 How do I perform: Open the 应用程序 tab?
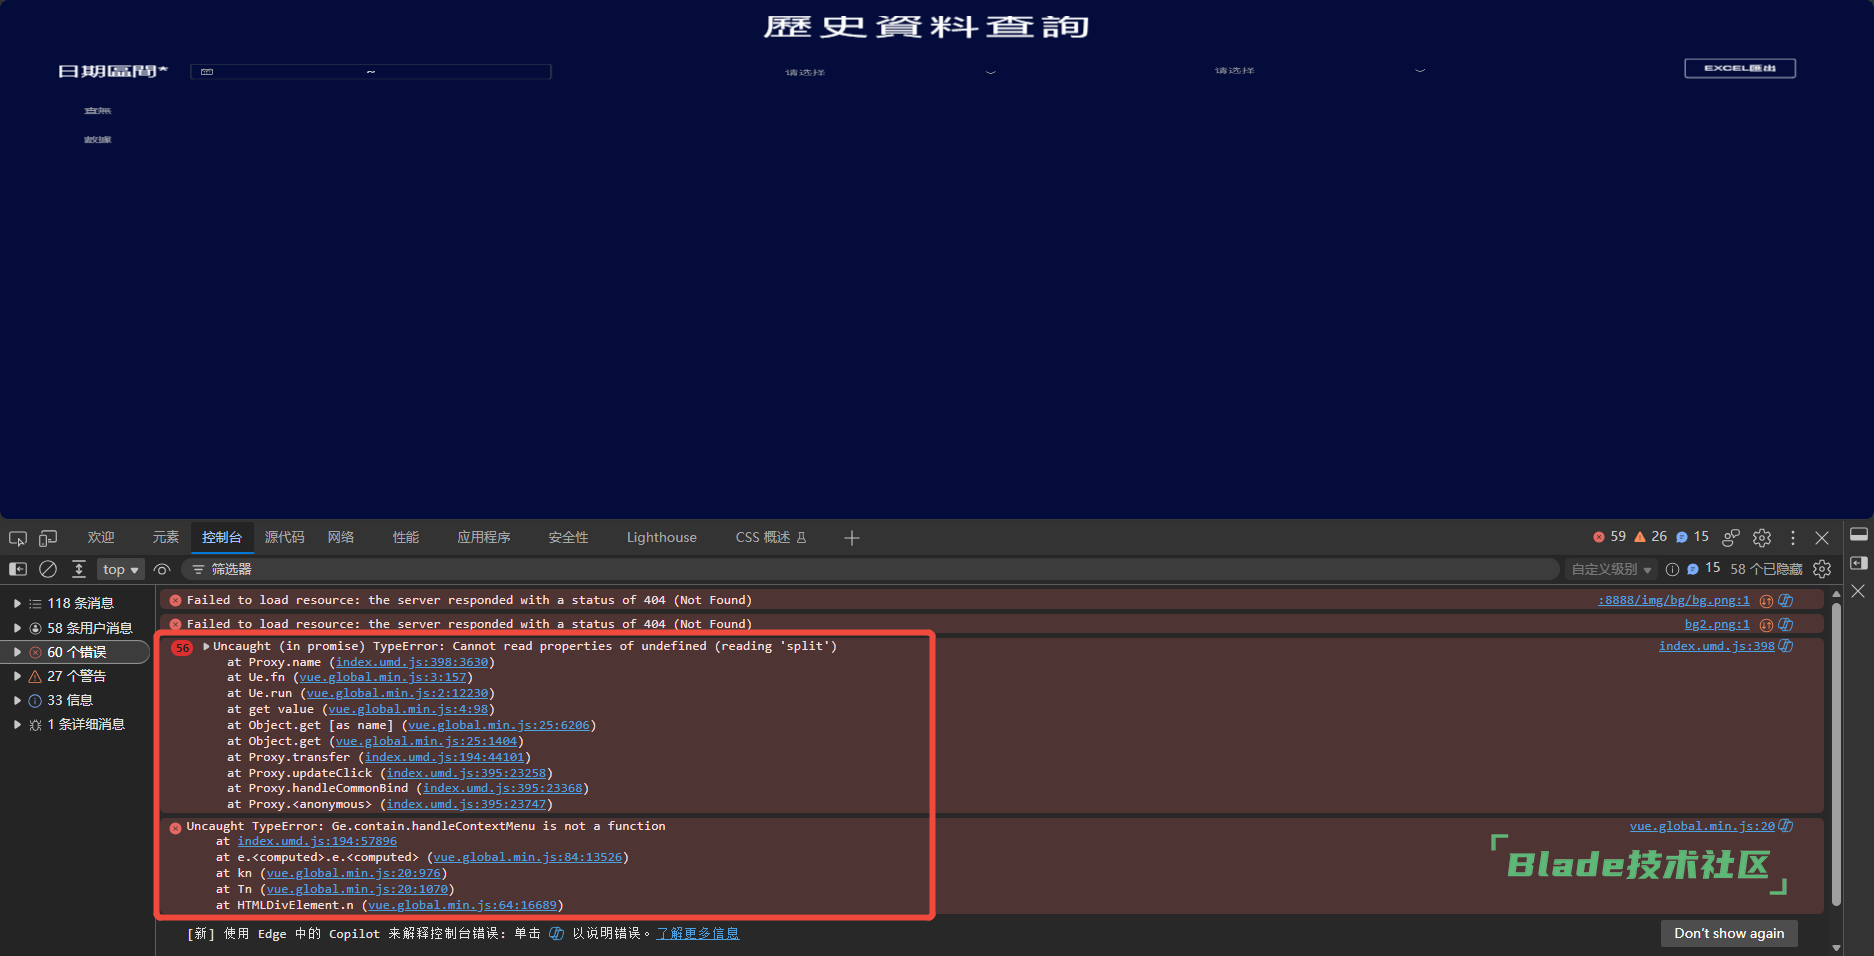click(484, 538)
